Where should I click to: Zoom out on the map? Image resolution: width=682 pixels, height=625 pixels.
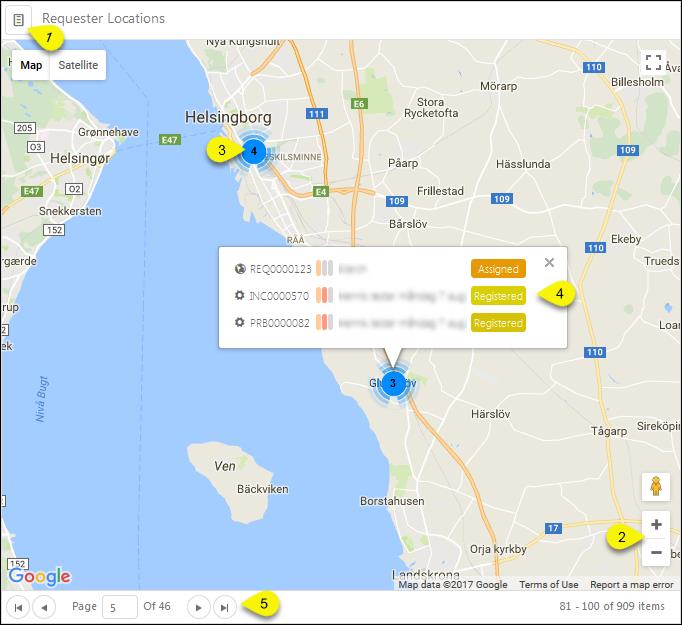[x=655, y=552]
